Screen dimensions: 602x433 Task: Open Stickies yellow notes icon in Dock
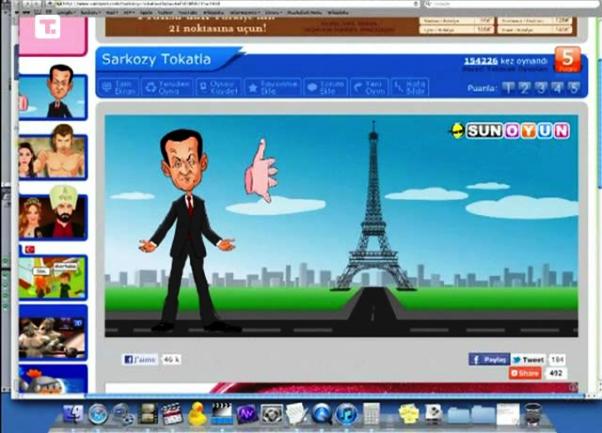[409, 415]
